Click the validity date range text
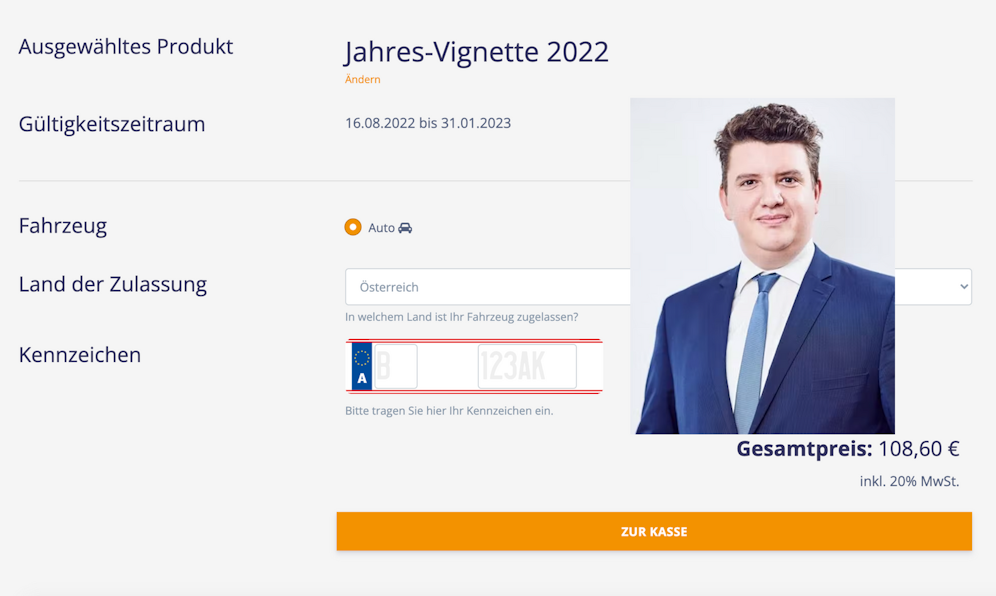This screenshot has height=596, width=996. click(x=428, y=123)
